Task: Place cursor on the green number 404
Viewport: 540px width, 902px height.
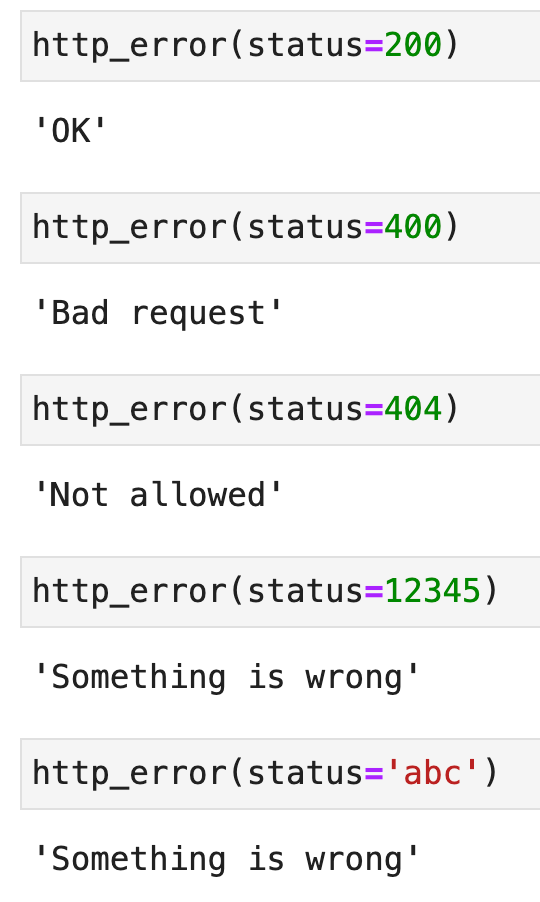Action: [412, 409]
